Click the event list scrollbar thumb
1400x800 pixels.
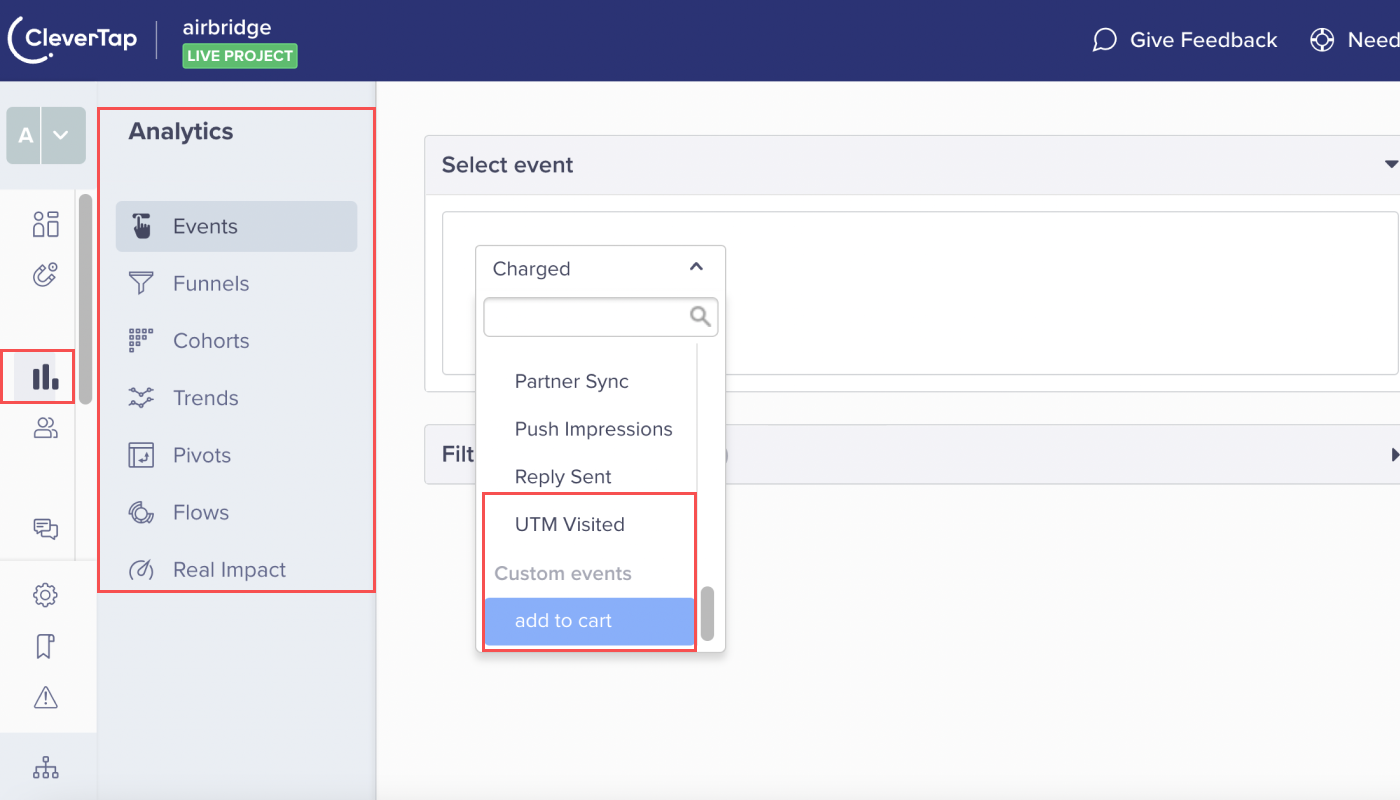[708, 613]
